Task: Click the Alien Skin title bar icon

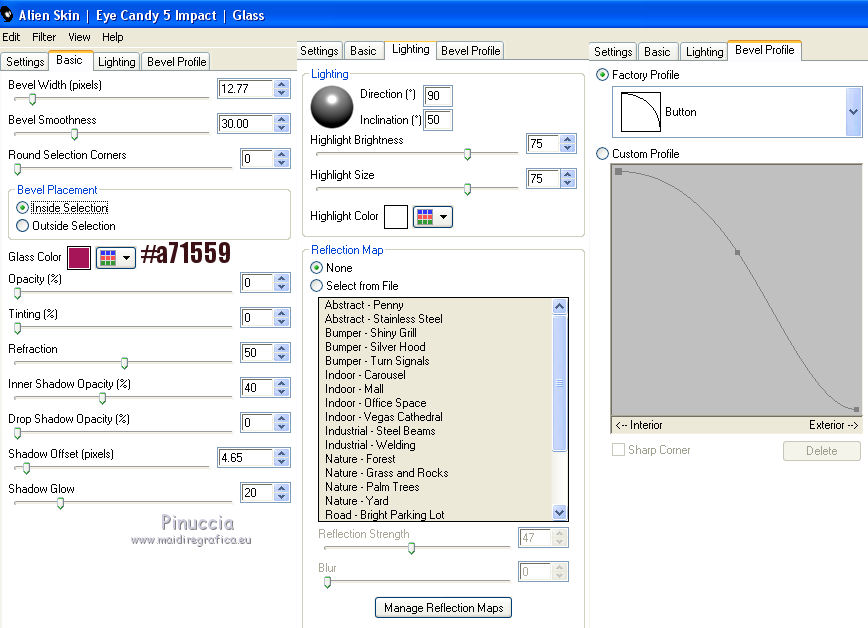Action: (8, 15)
